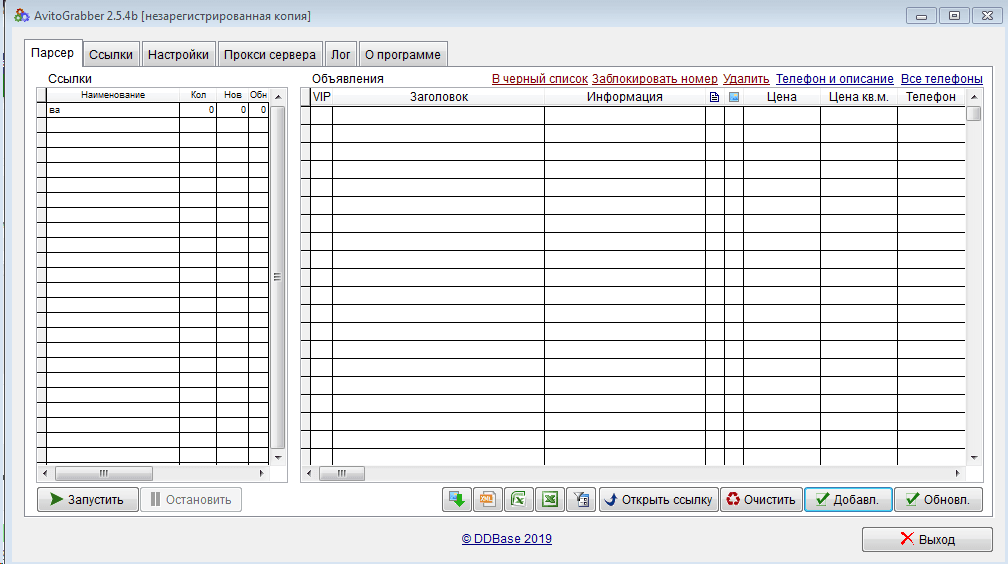The height and width of the screenshot is (564, 1008).
Task: Click the picture icon column header
Action: coord(734,97)
